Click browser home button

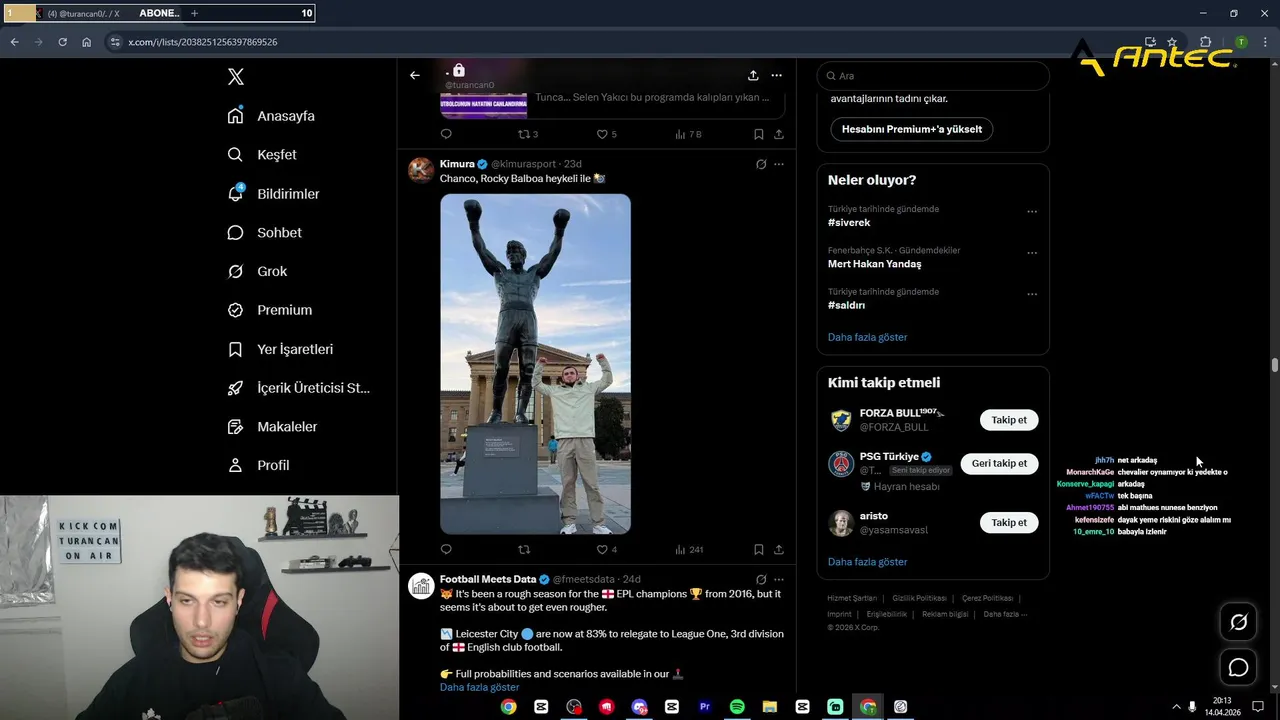click(x=87, y=42)
